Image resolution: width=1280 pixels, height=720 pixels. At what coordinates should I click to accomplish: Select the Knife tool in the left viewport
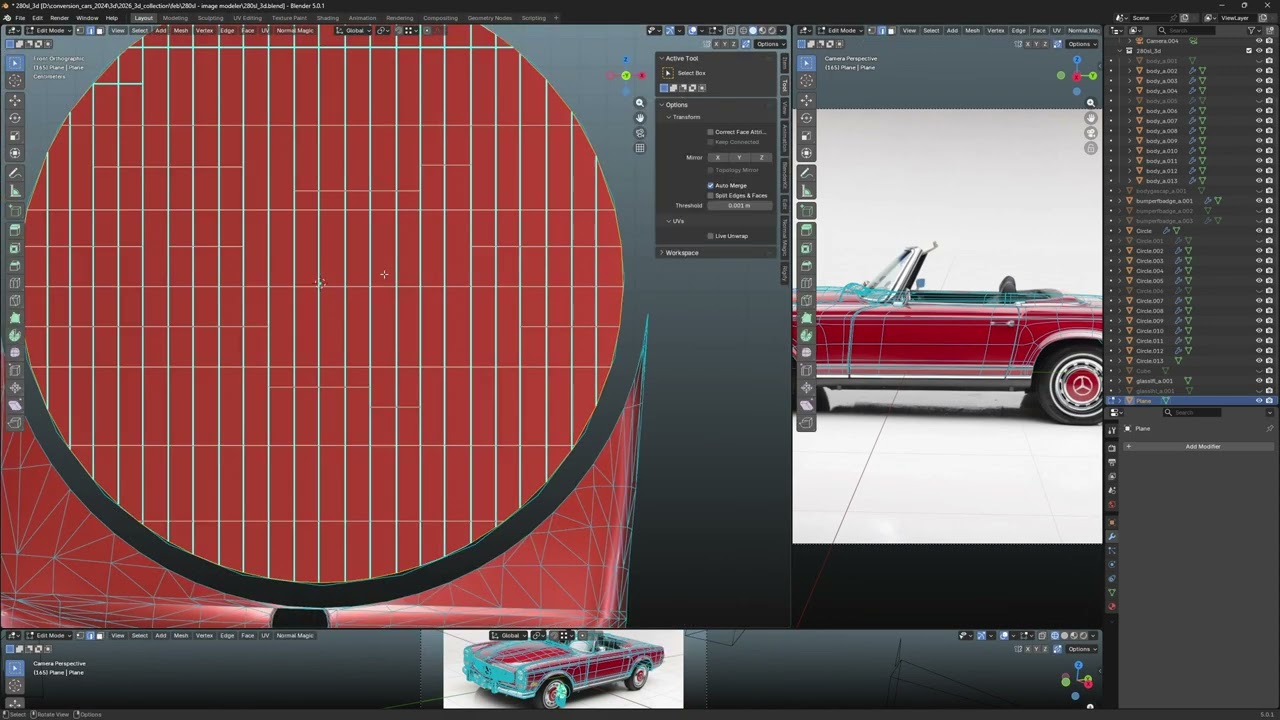coord(15,301)
